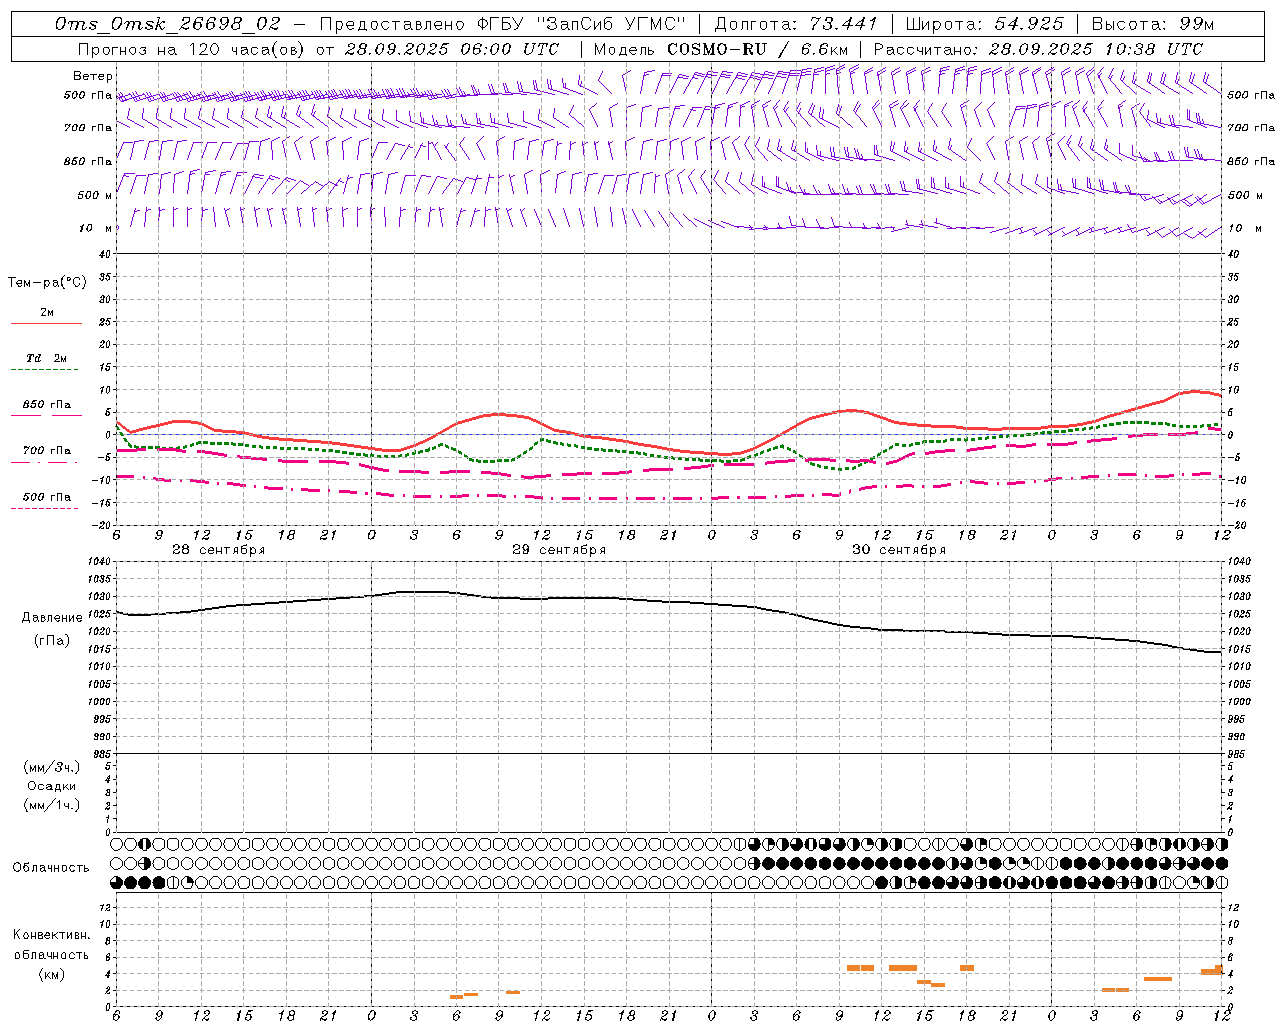Click the '700 гПа' legend entry below Тем-ра
Screen dimensions: 1280x1024
(x=46, y=450)
